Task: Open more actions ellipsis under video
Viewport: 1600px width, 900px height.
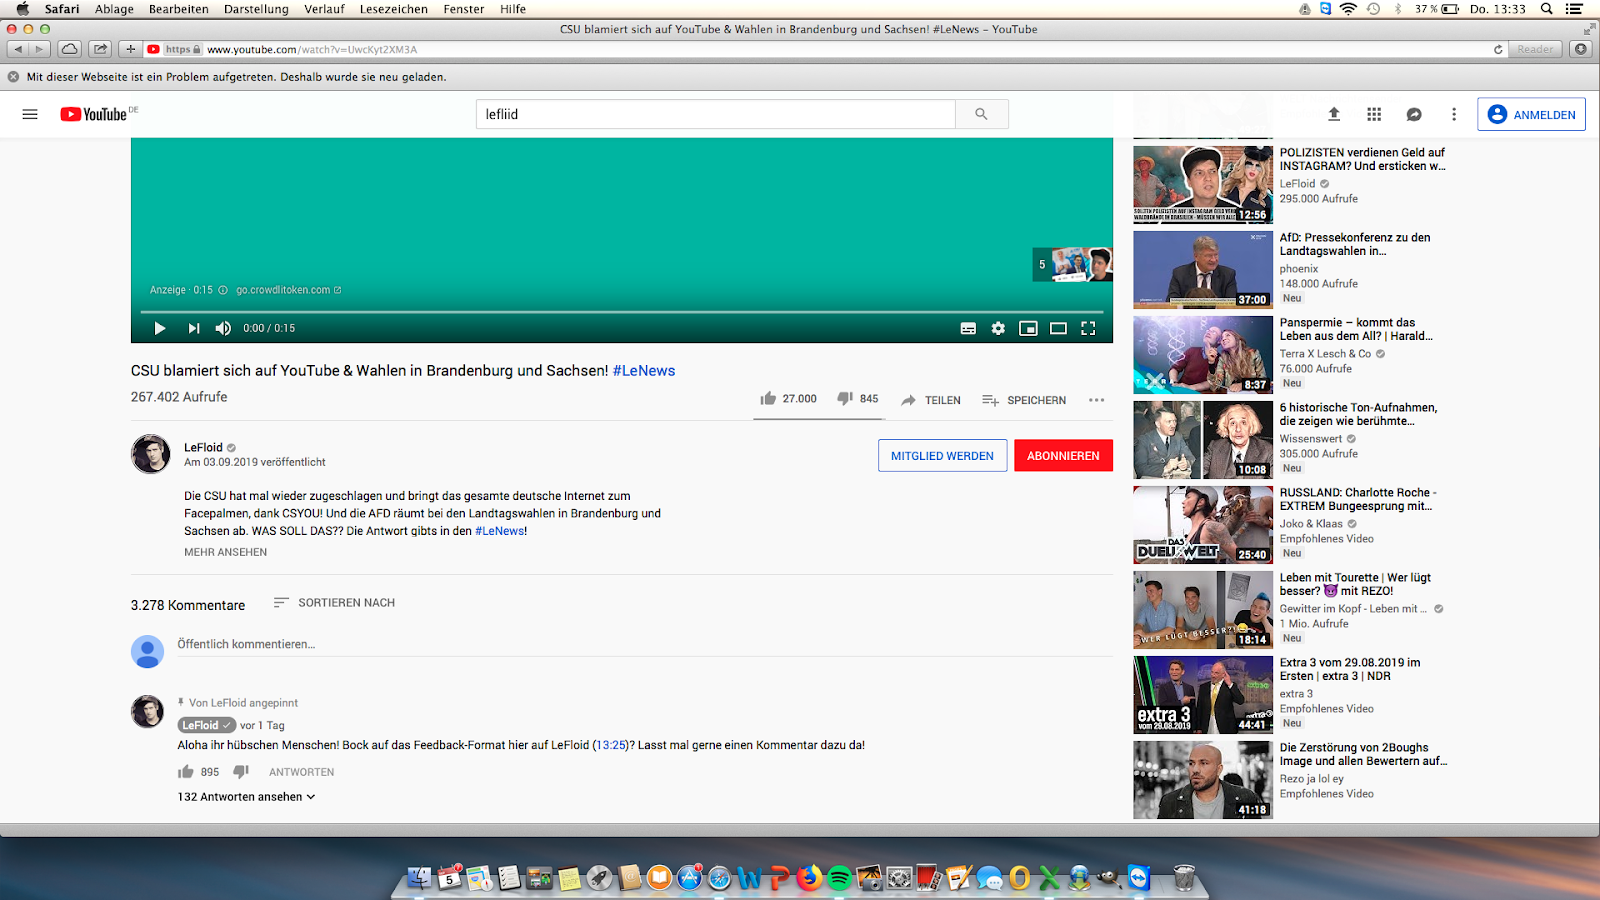Action: tap(1097, 400)
